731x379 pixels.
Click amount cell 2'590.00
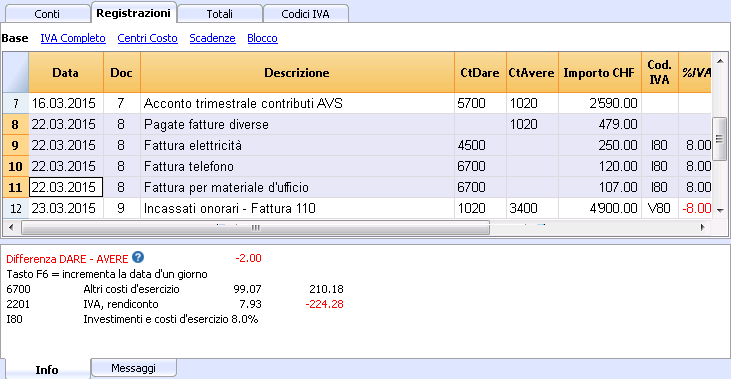click(x=600, y=103)
